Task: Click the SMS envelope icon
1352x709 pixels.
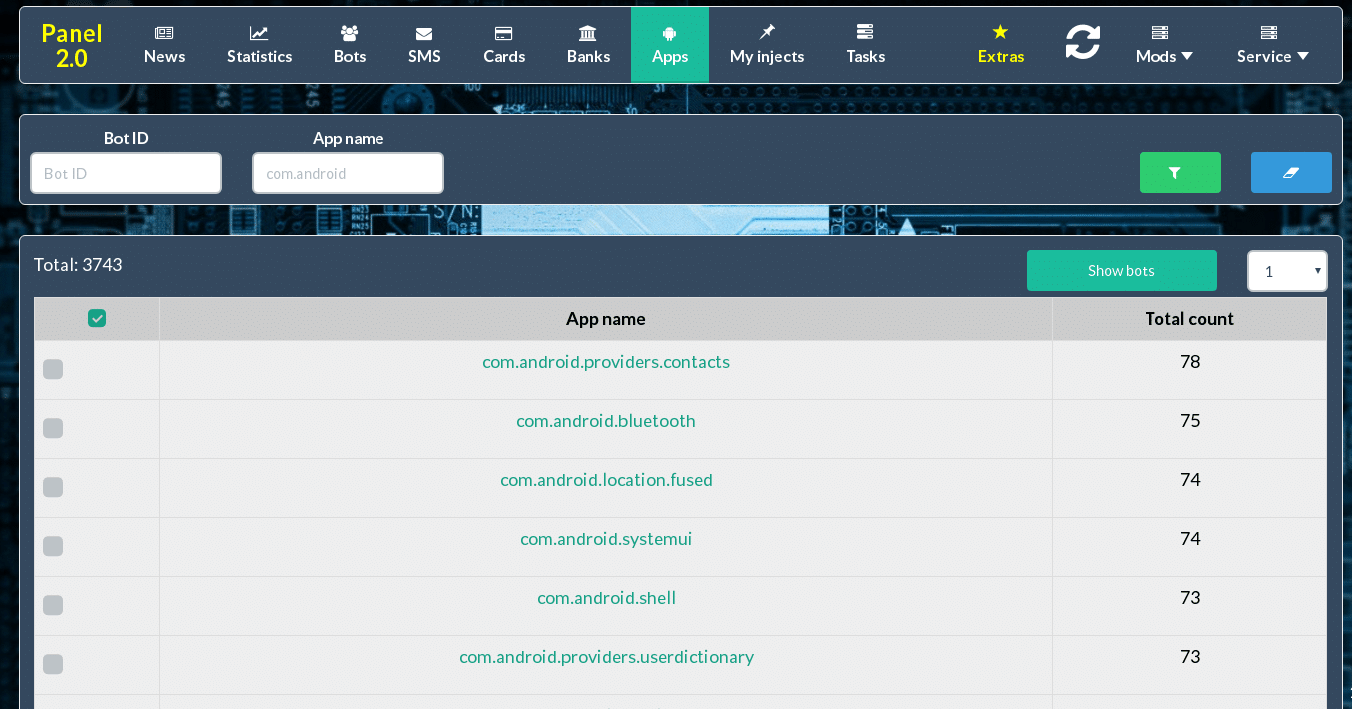Action: click(424, 33)
